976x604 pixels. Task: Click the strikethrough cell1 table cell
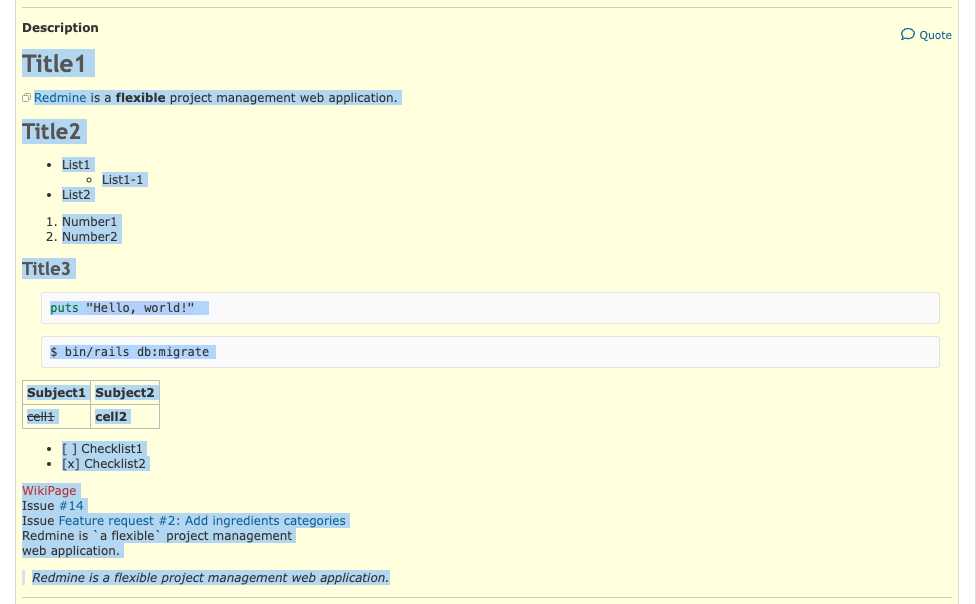(57, 417)
